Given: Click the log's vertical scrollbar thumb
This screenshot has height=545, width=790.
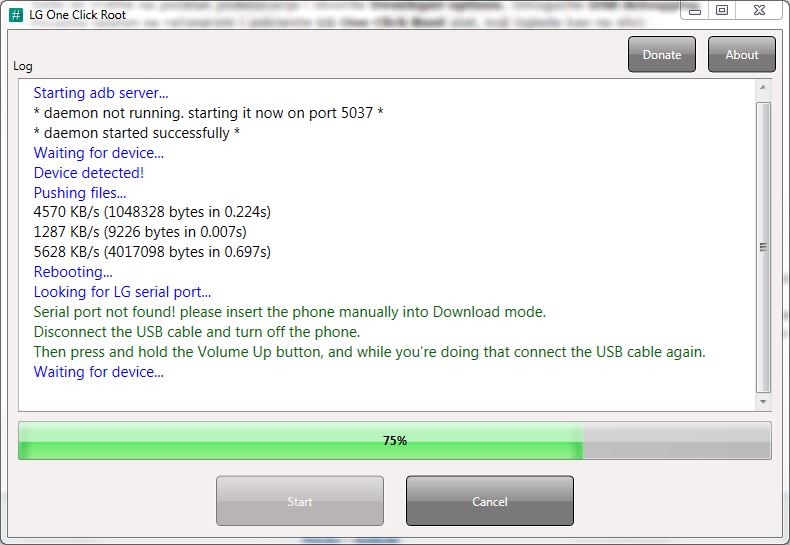Looking at the screenshot, I should pos(763,247).
